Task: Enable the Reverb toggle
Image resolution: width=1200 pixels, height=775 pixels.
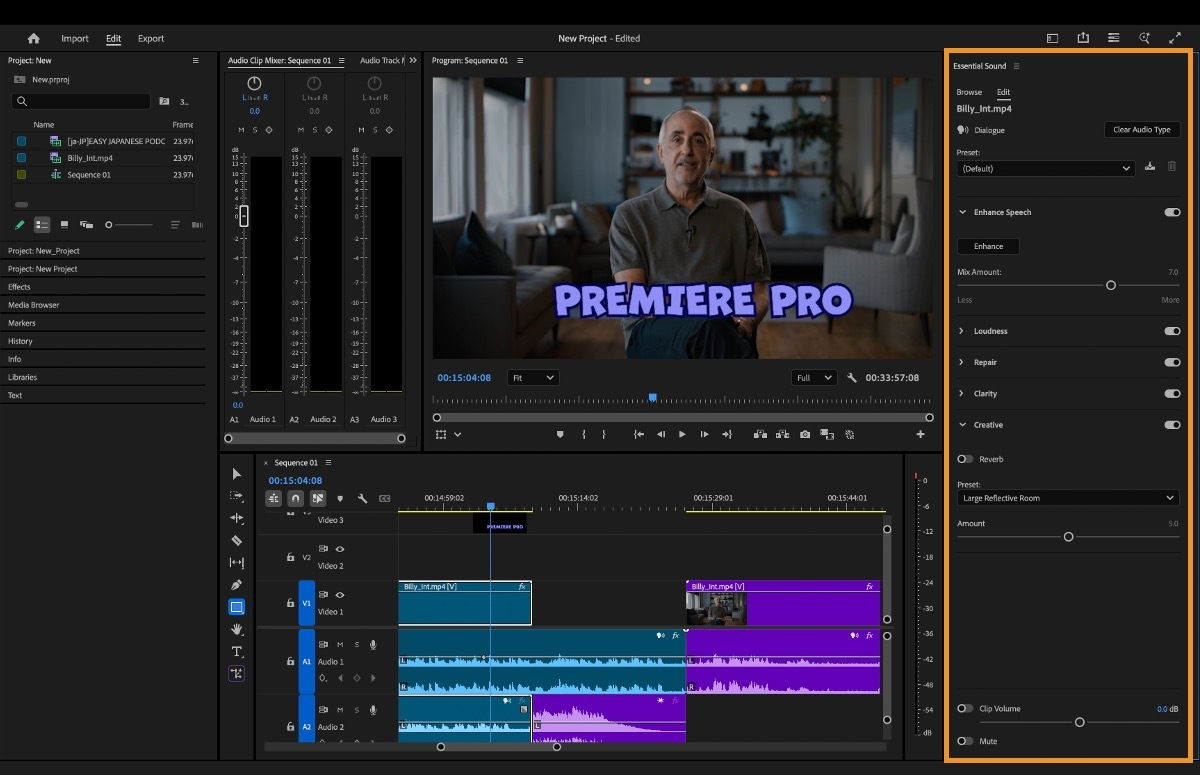Action: (965, 459)
